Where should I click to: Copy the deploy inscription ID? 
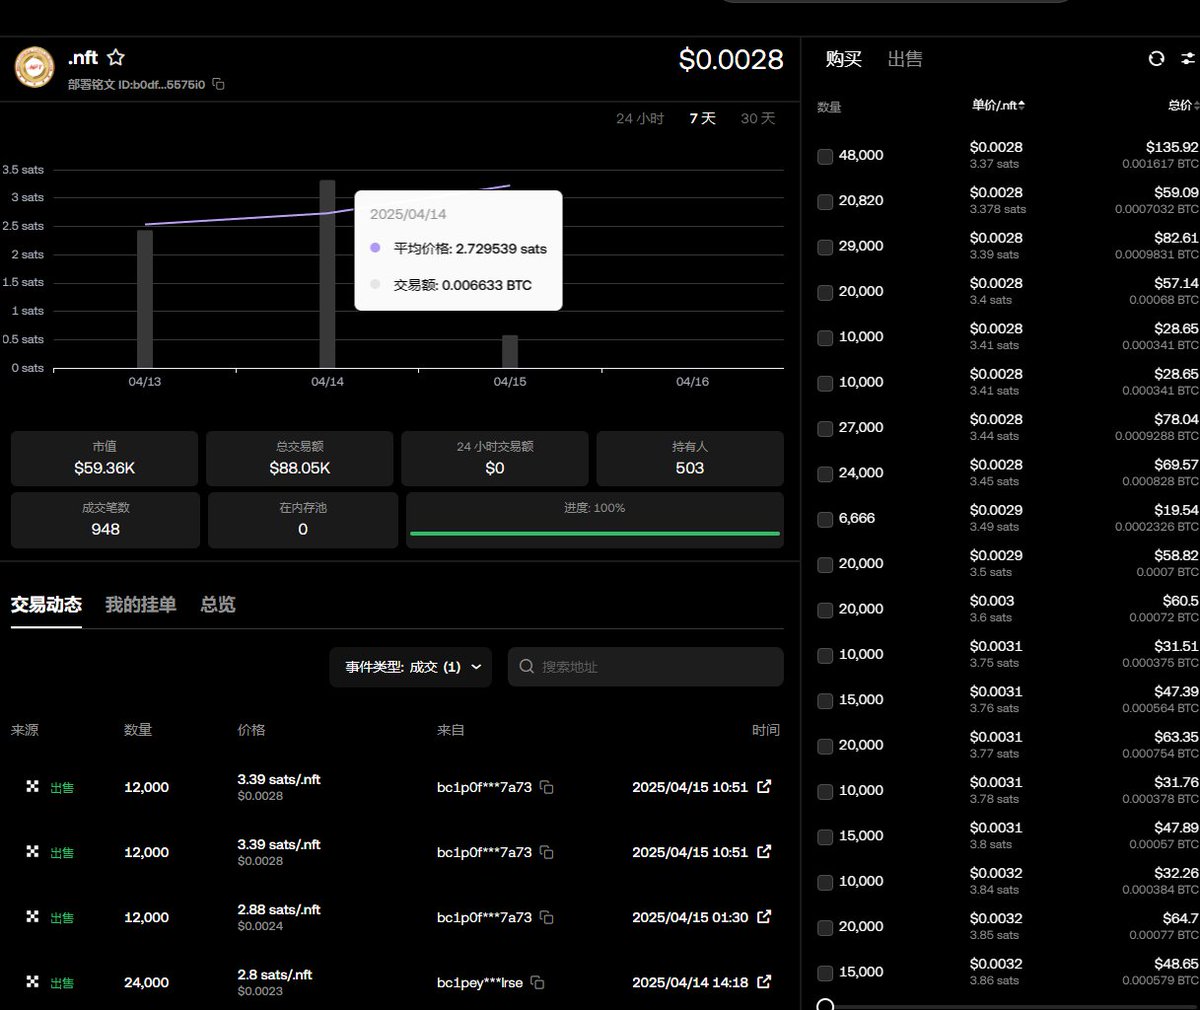[x=218, y=85]
